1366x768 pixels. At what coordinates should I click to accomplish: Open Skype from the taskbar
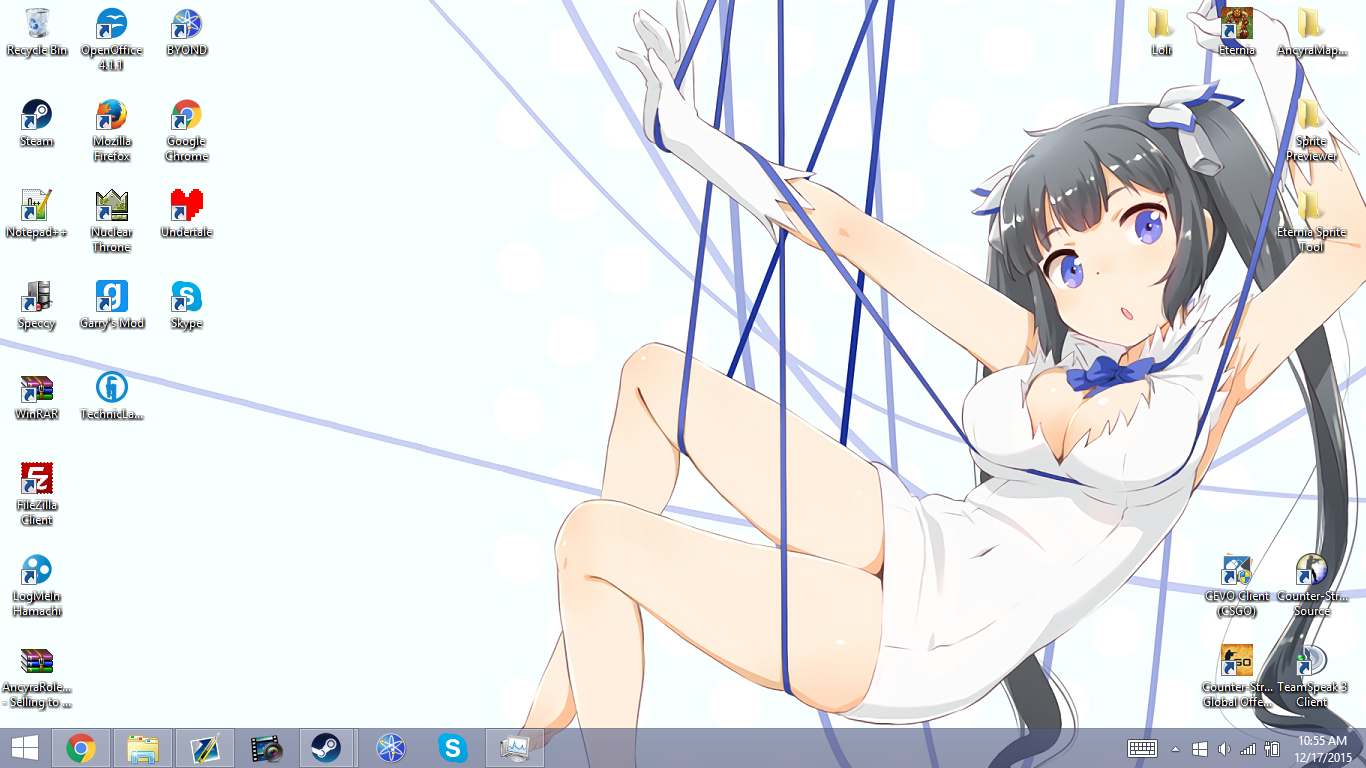point(453,748)
